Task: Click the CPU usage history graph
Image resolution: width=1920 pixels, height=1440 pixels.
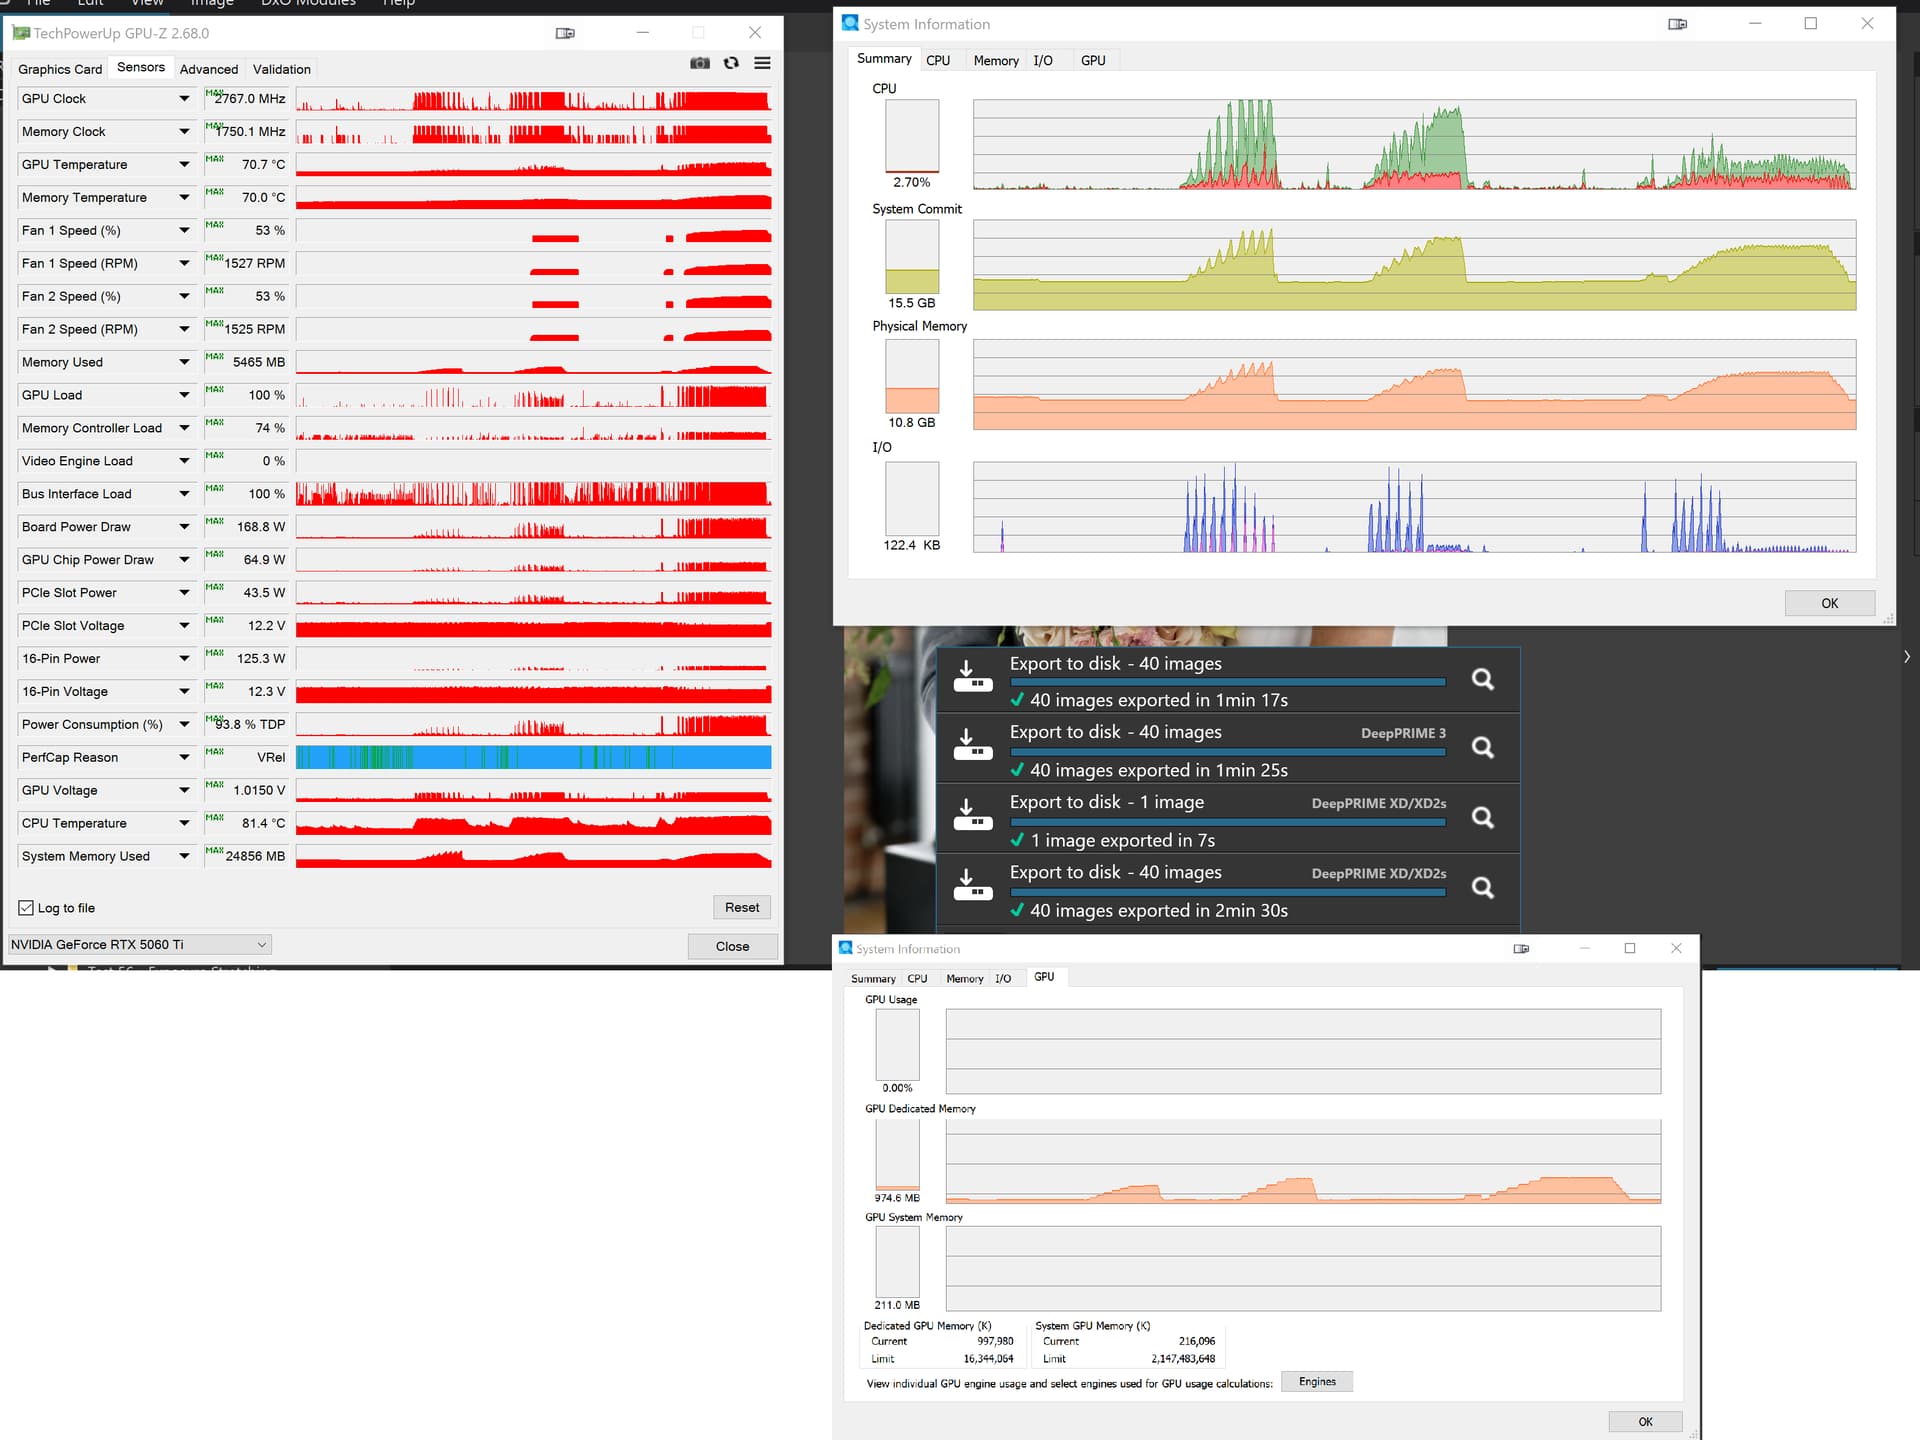Action: coord(1414,145)
